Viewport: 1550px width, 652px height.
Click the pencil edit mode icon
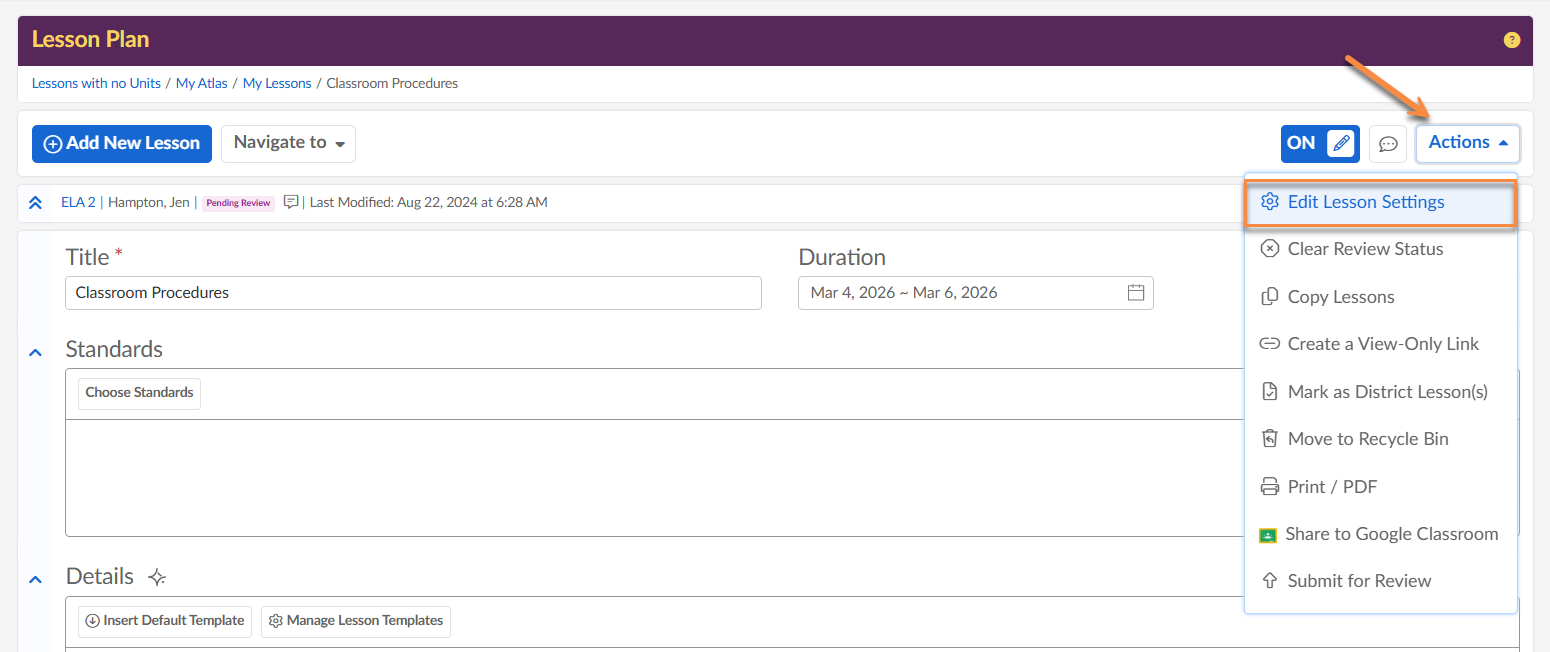click(1341, 144)
